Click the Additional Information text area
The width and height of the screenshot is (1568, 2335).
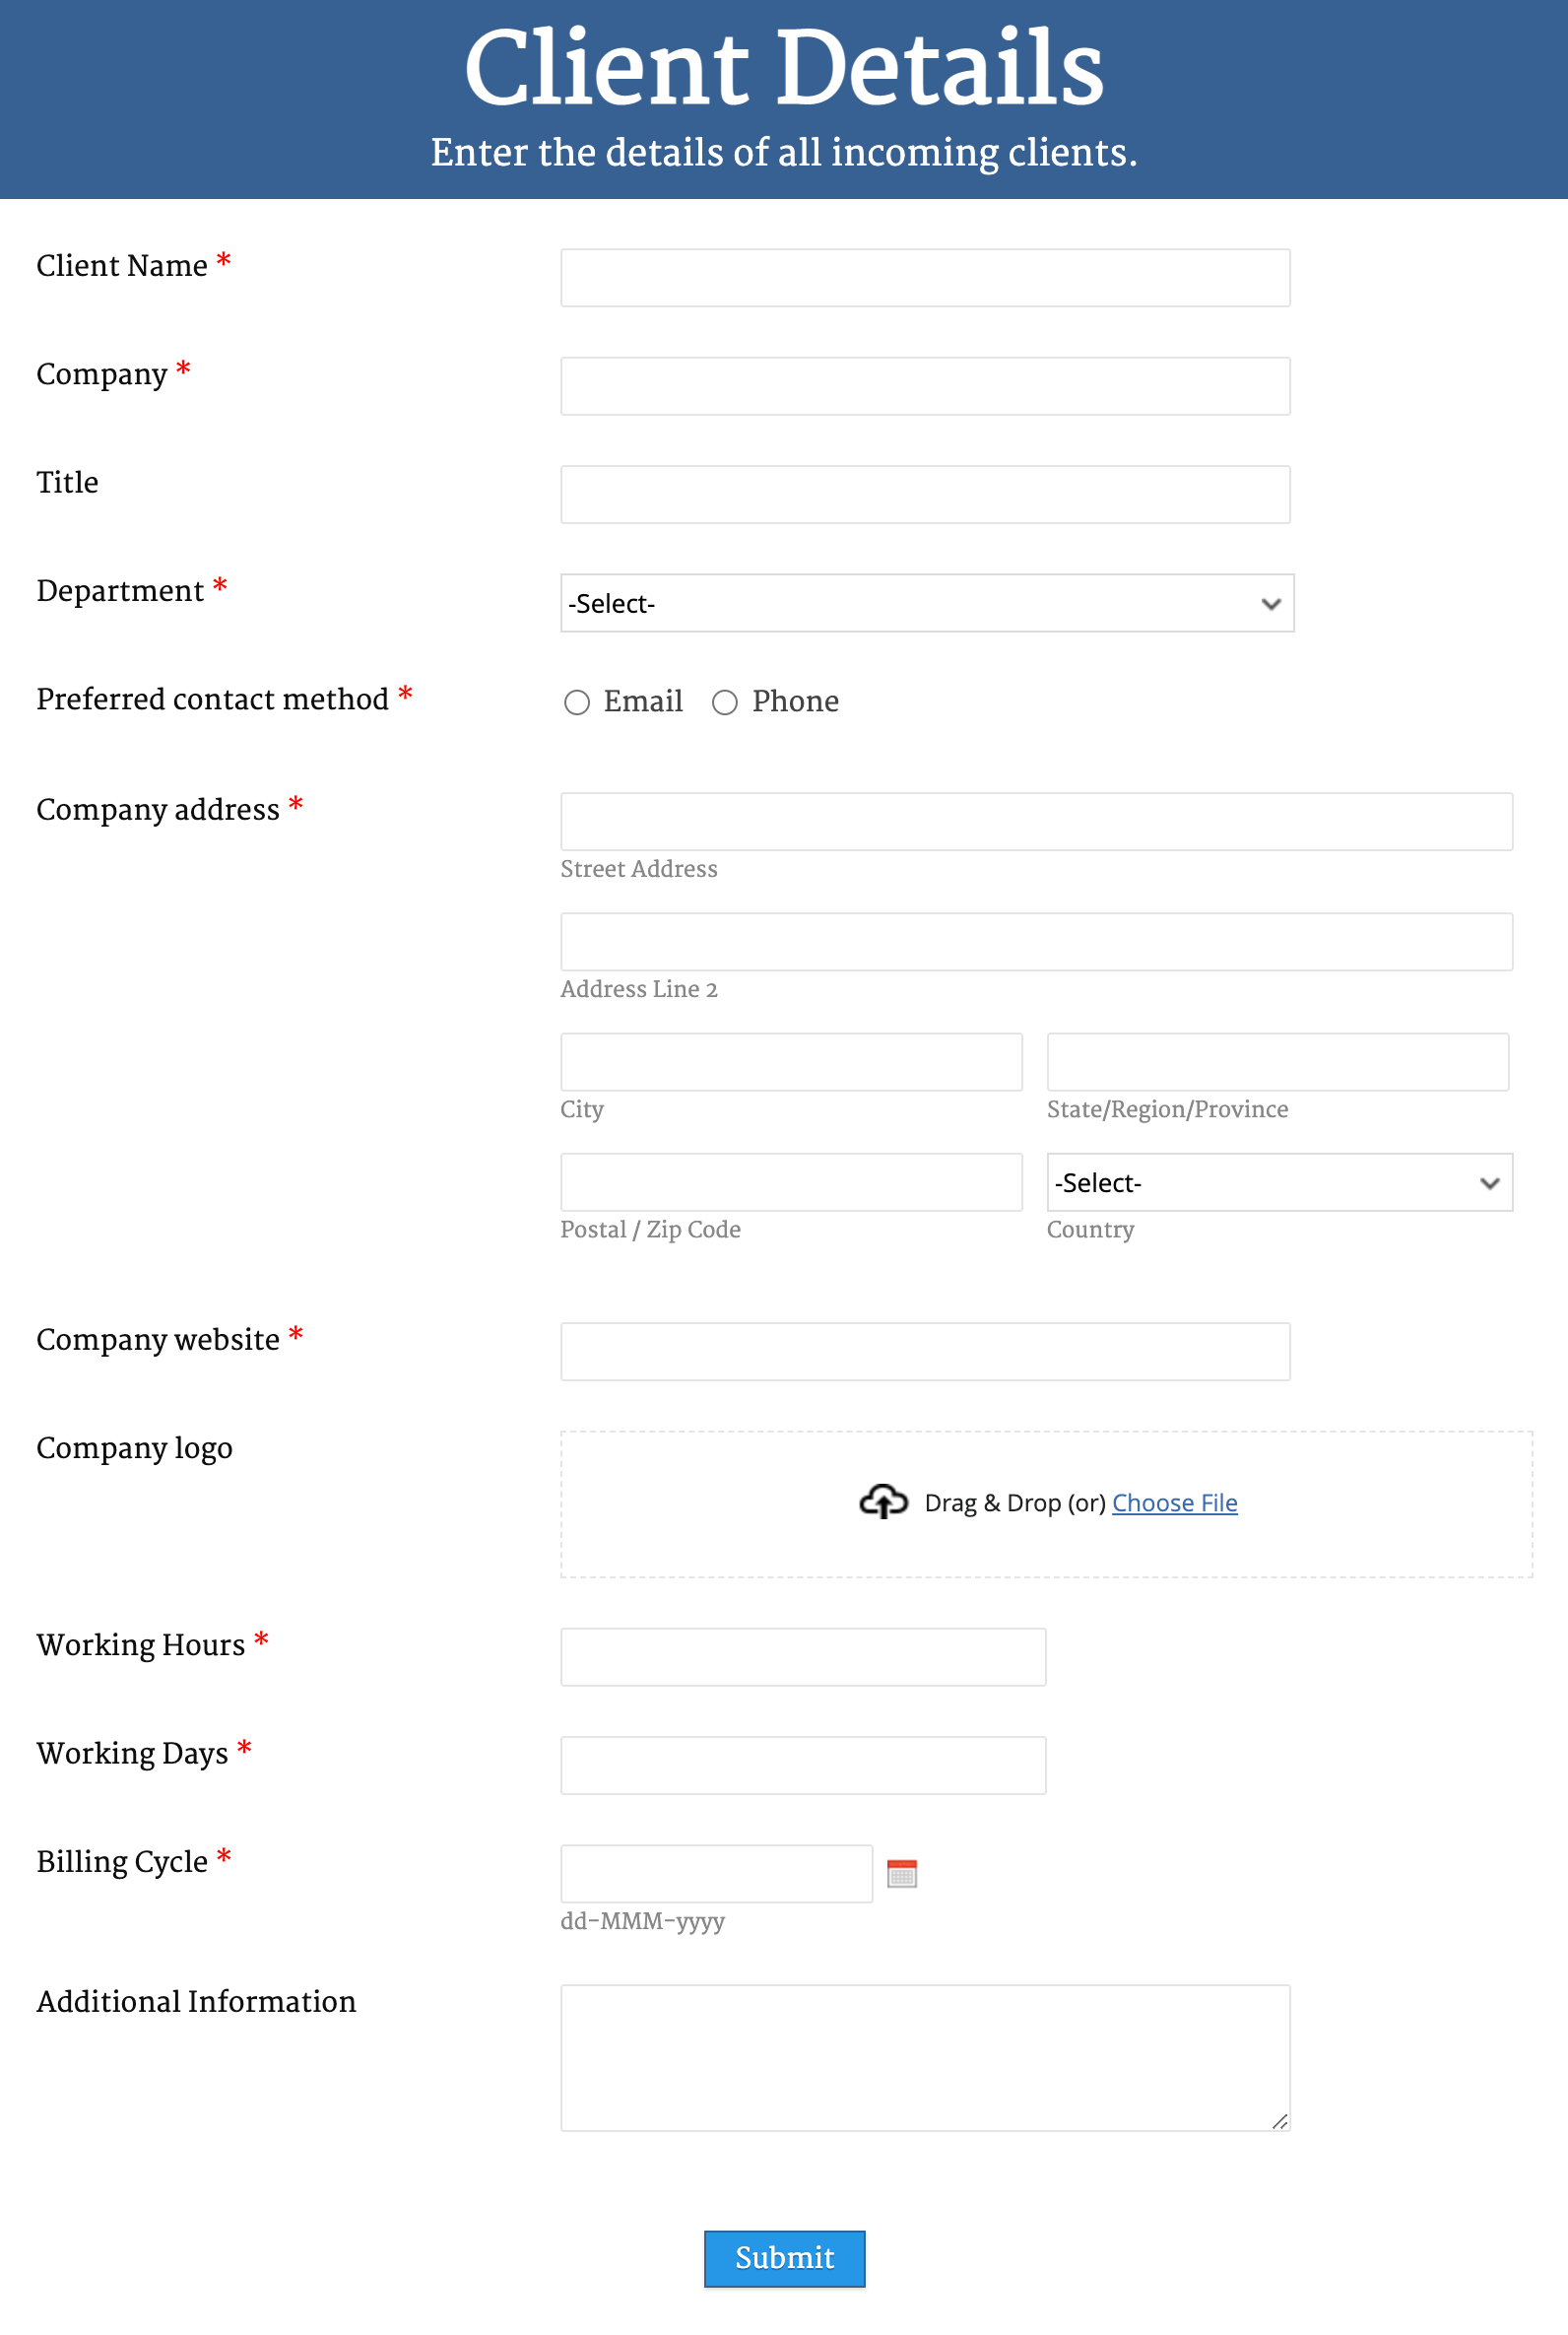[924, 2057]
